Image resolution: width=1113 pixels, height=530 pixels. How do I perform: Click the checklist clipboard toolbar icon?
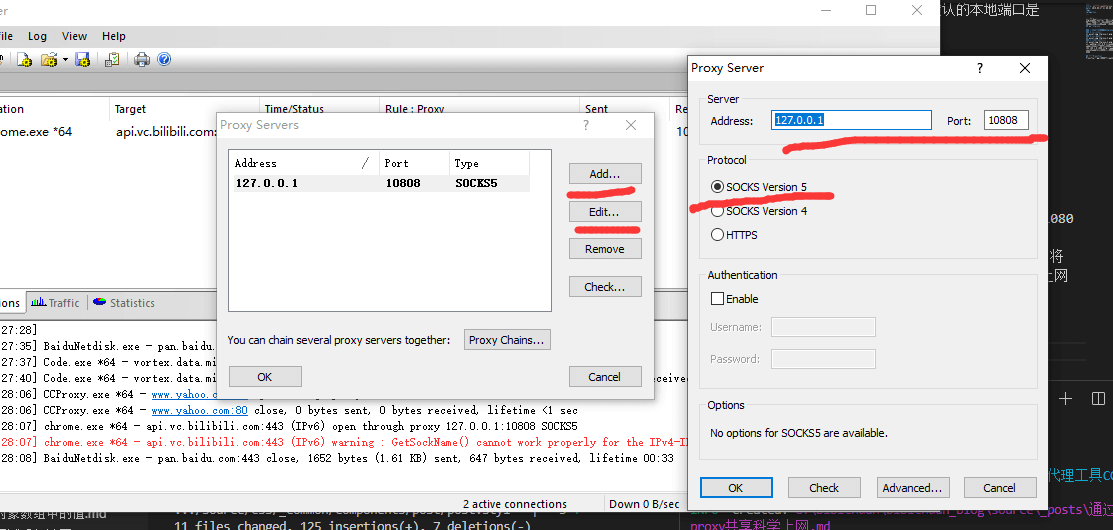coord(112,60)
